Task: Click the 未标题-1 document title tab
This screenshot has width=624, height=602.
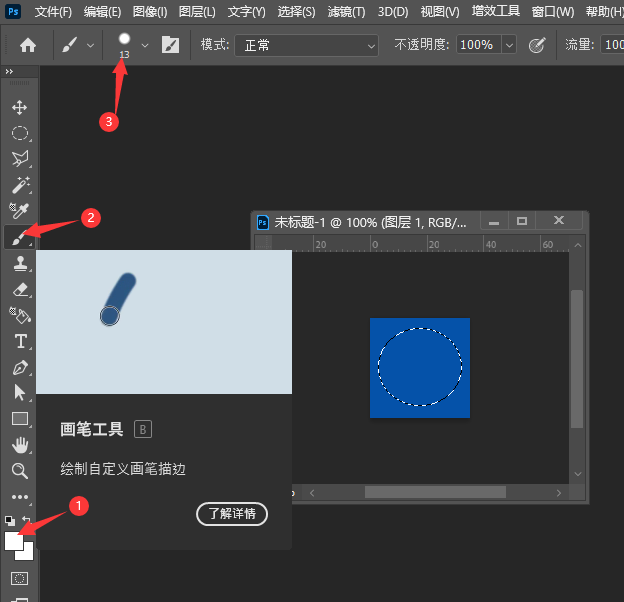Action: [x=370, y=222]
